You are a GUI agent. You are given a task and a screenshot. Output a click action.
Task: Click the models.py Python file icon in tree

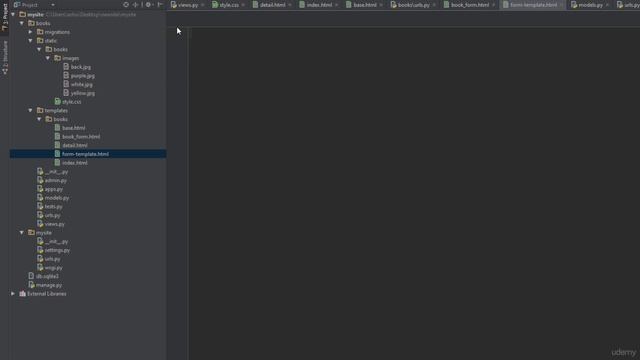40,198
